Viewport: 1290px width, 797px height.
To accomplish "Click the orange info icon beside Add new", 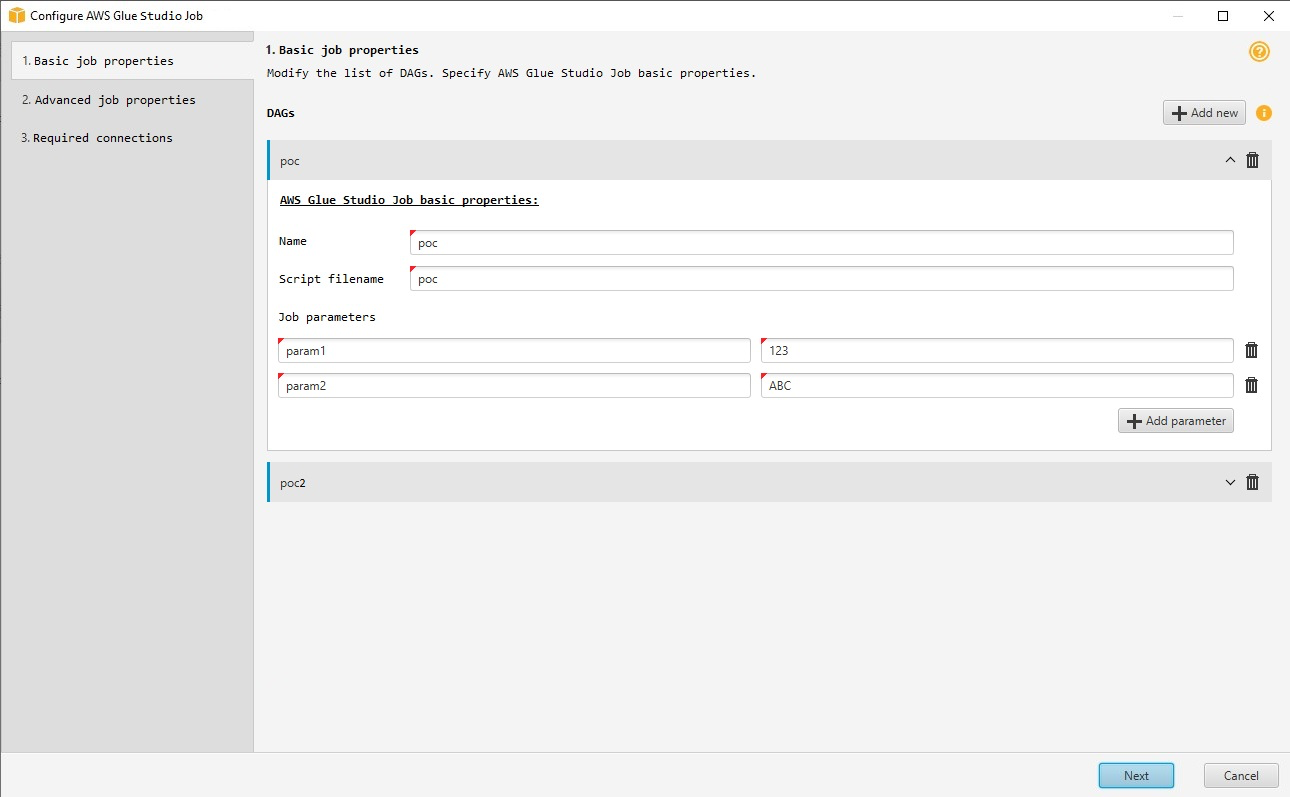I will tap(1263, 113).
